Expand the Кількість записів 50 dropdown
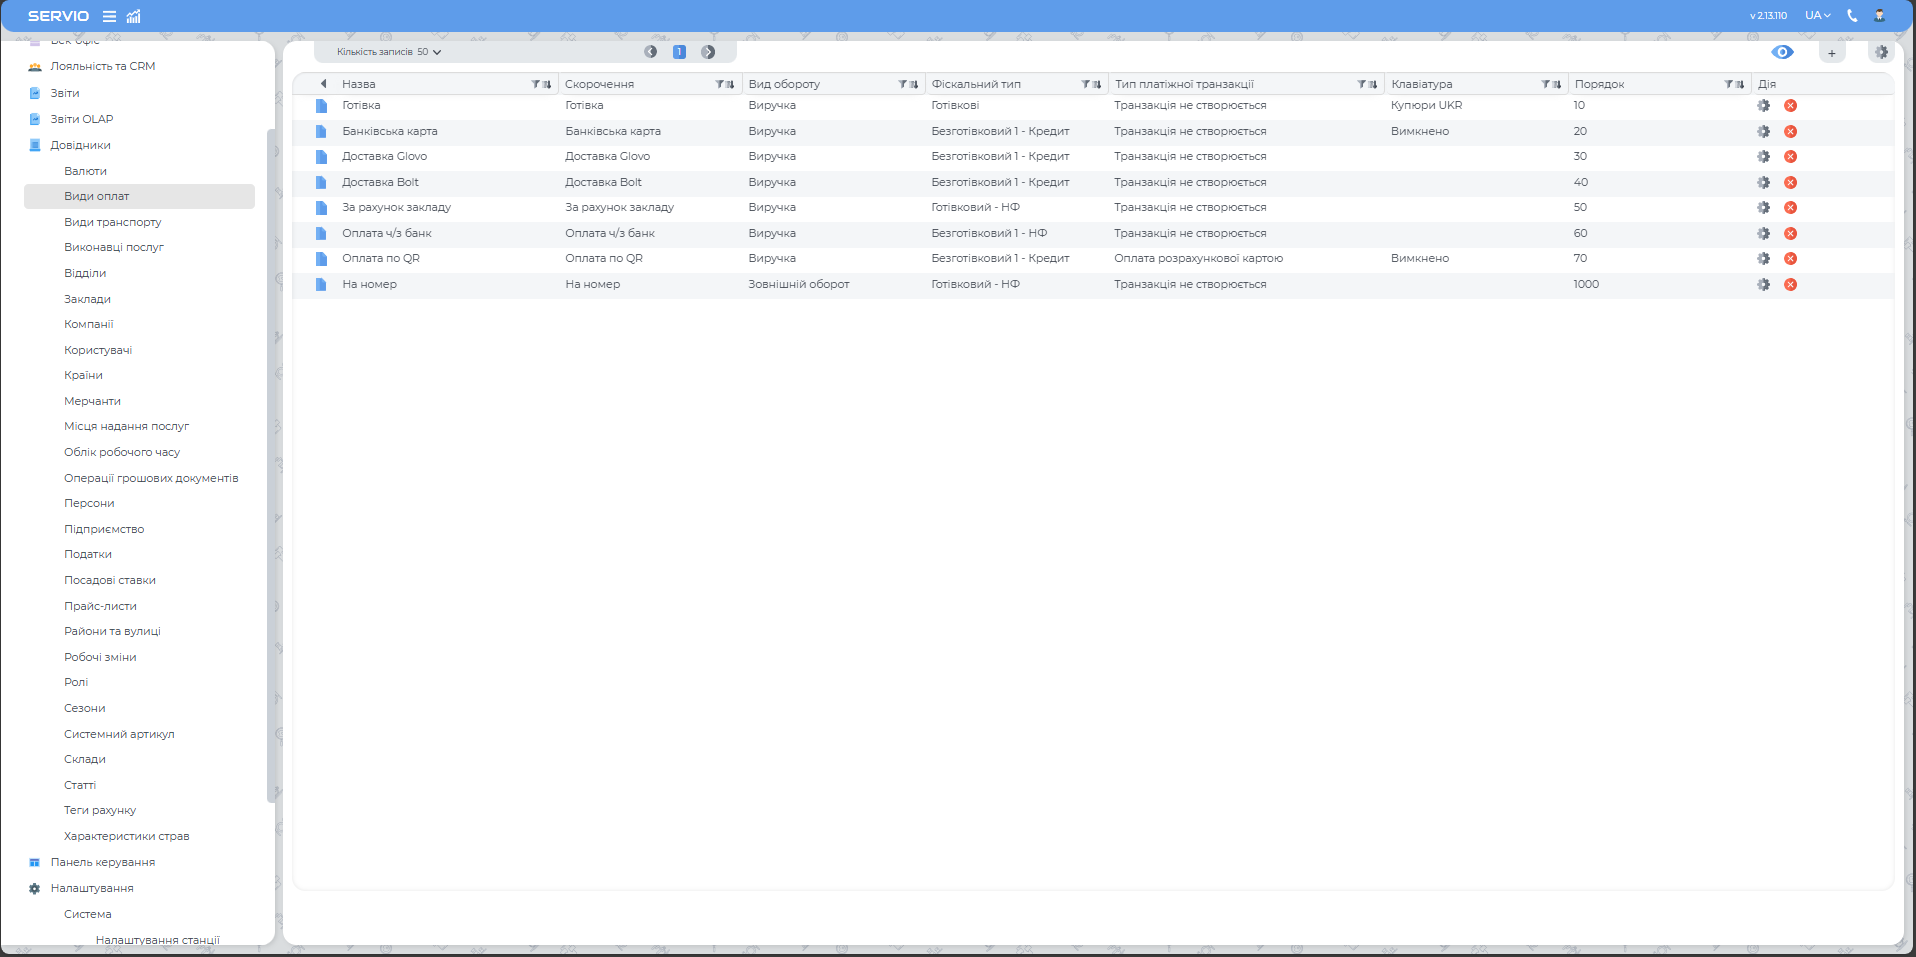Image resolution: width=1916 pixels, height=957 pixels. pos(389,52)
